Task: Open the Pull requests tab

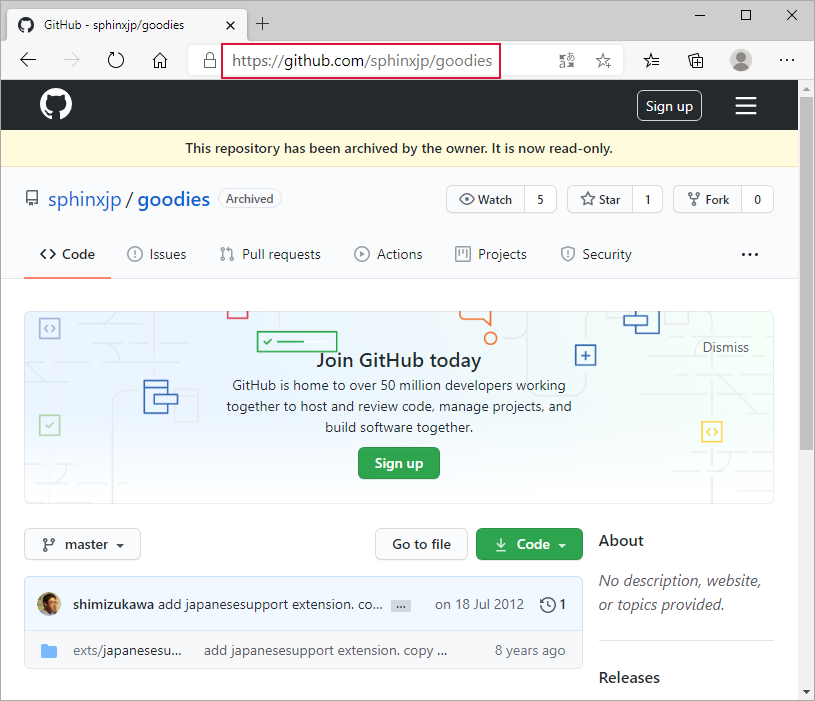Action: pyautogui.click(x=270, y=254)
